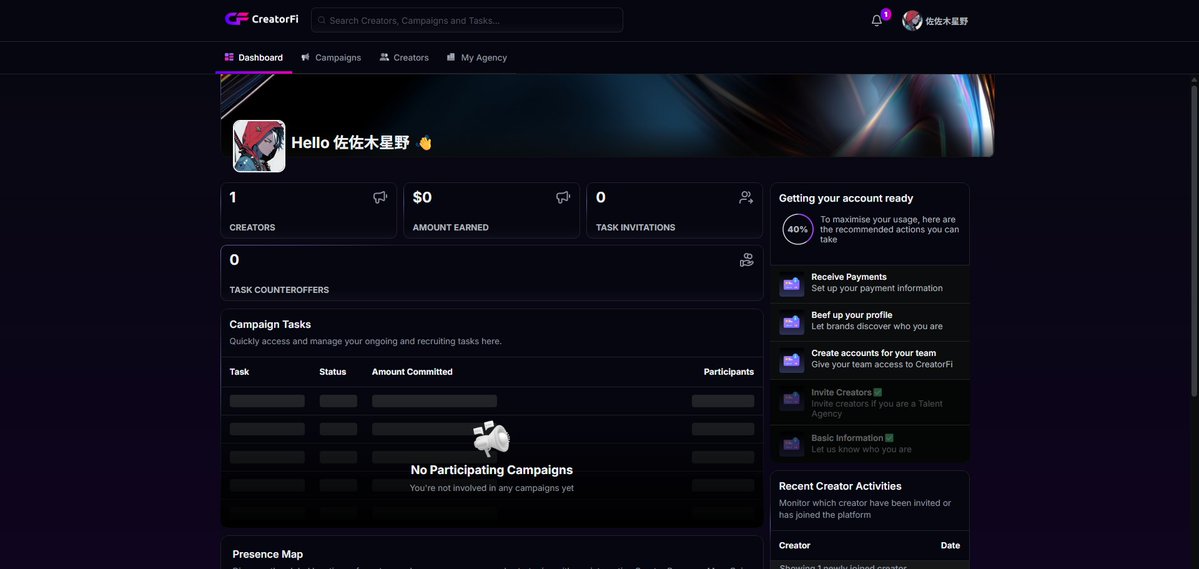
Task: Click the Basic Information green checkmark
Action: tap(889, 438)
